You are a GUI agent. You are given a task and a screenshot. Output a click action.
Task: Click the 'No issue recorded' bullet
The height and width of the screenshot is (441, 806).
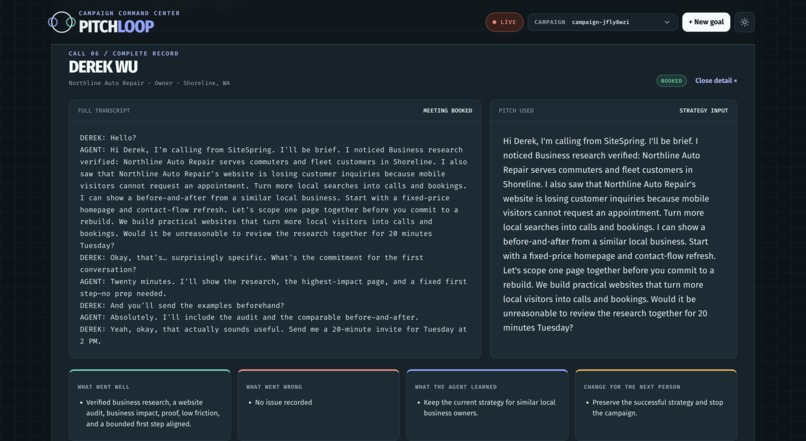283,402
